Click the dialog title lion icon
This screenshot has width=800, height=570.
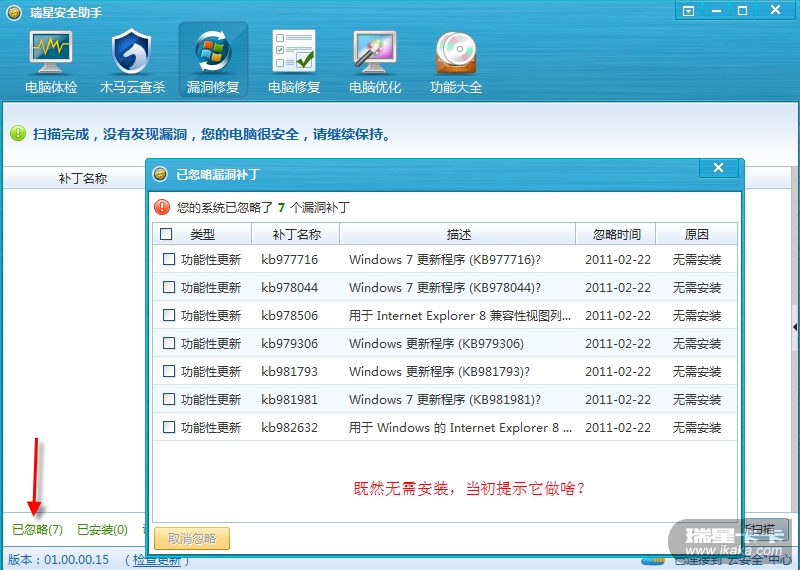coord(160,174)
